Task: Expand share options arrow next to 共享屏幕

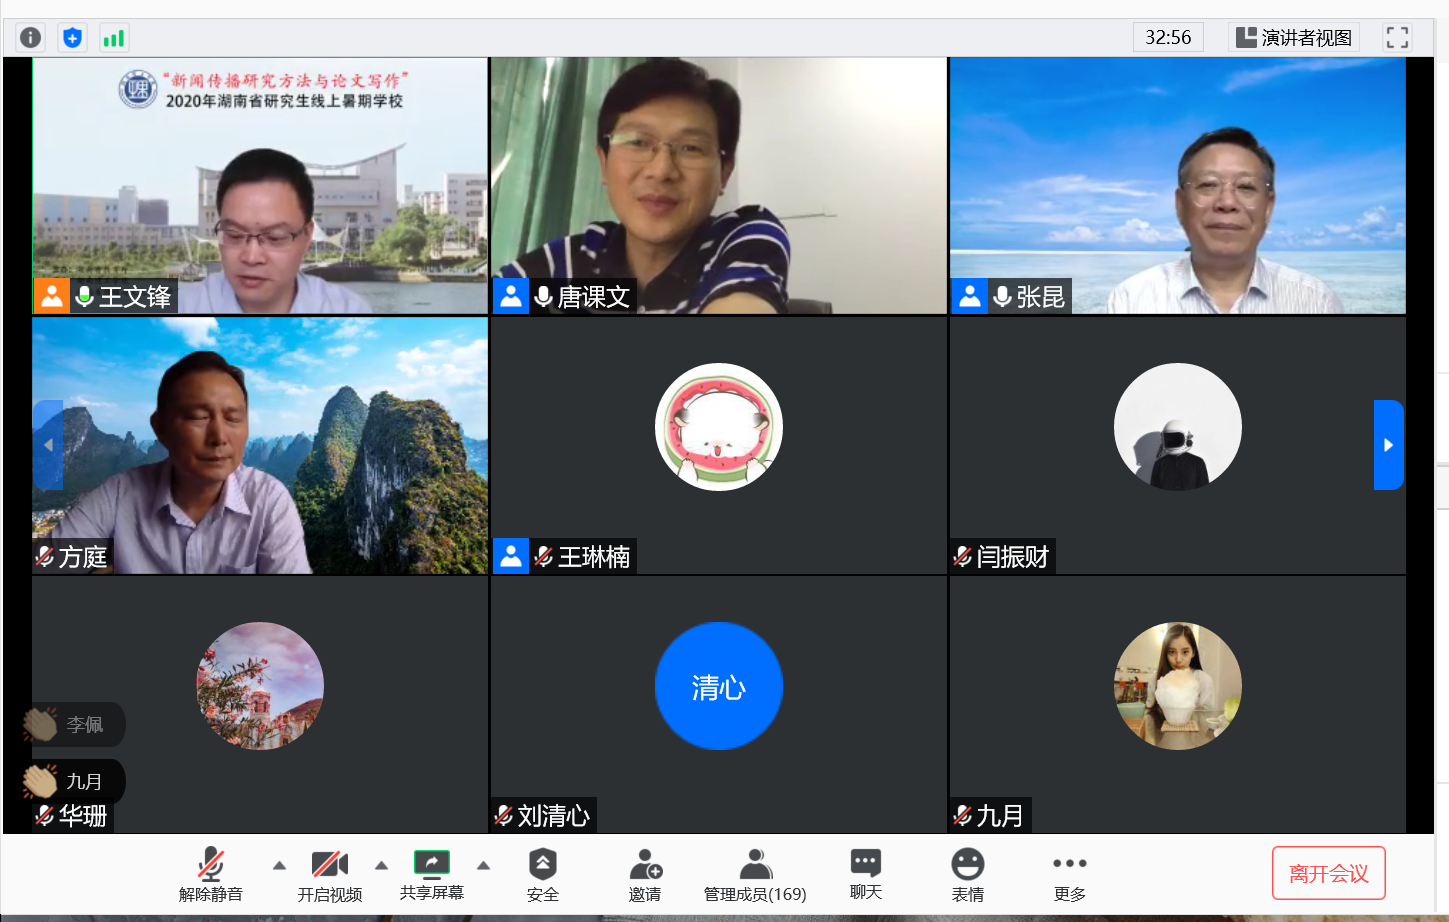Action: [x=483, y=865]
